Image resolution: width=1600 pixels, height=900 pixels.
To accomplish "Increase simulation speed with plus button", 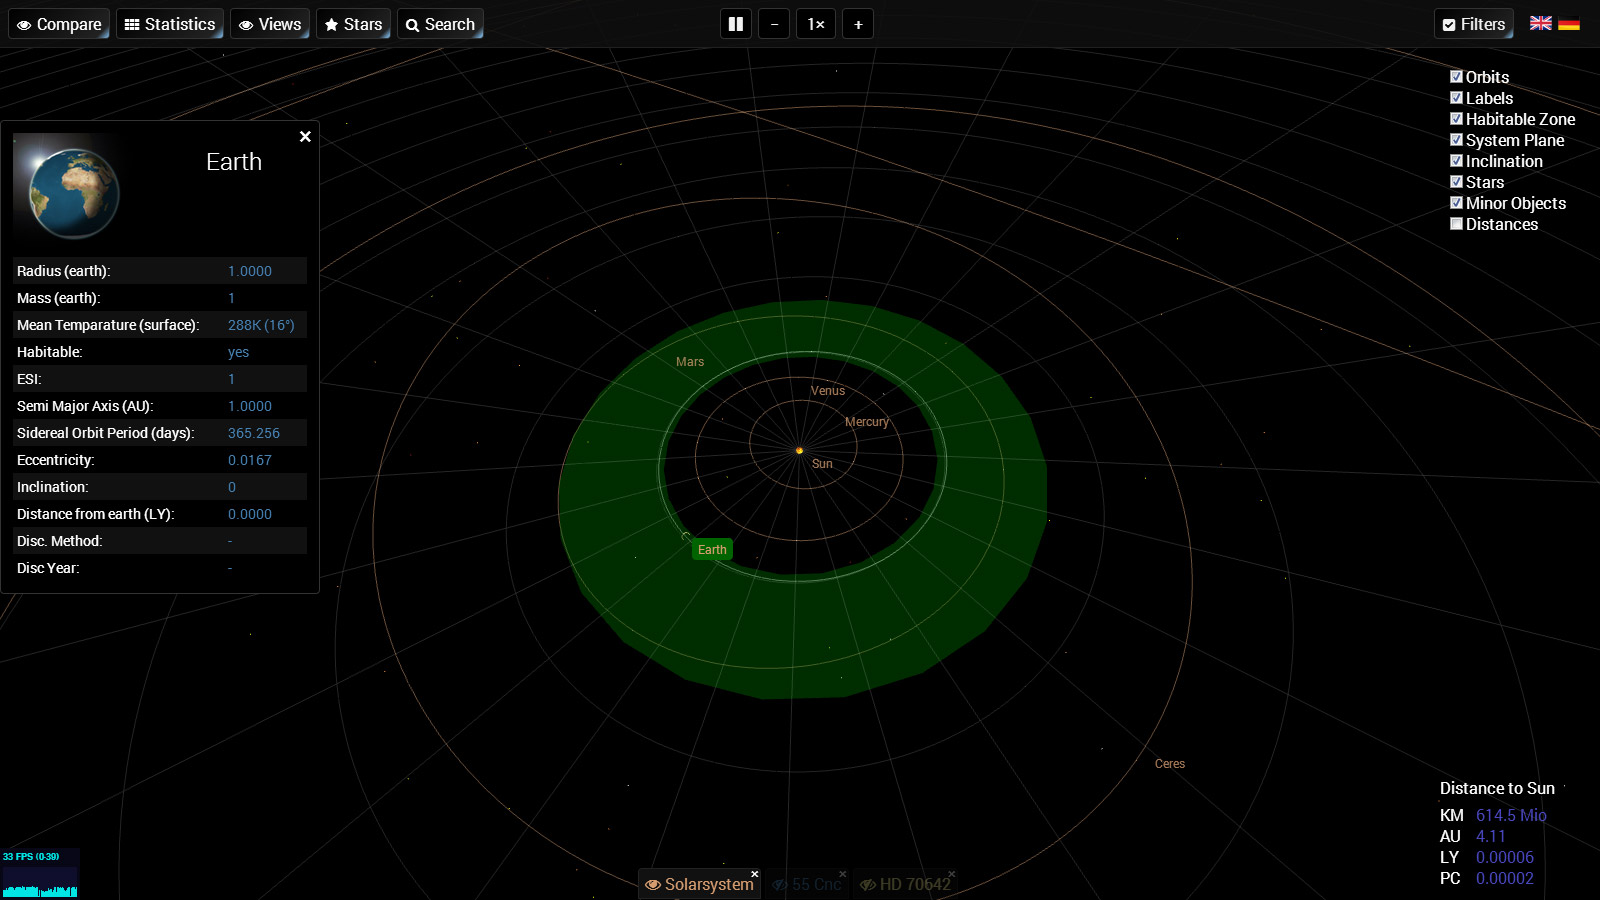I will pos(858,24).
